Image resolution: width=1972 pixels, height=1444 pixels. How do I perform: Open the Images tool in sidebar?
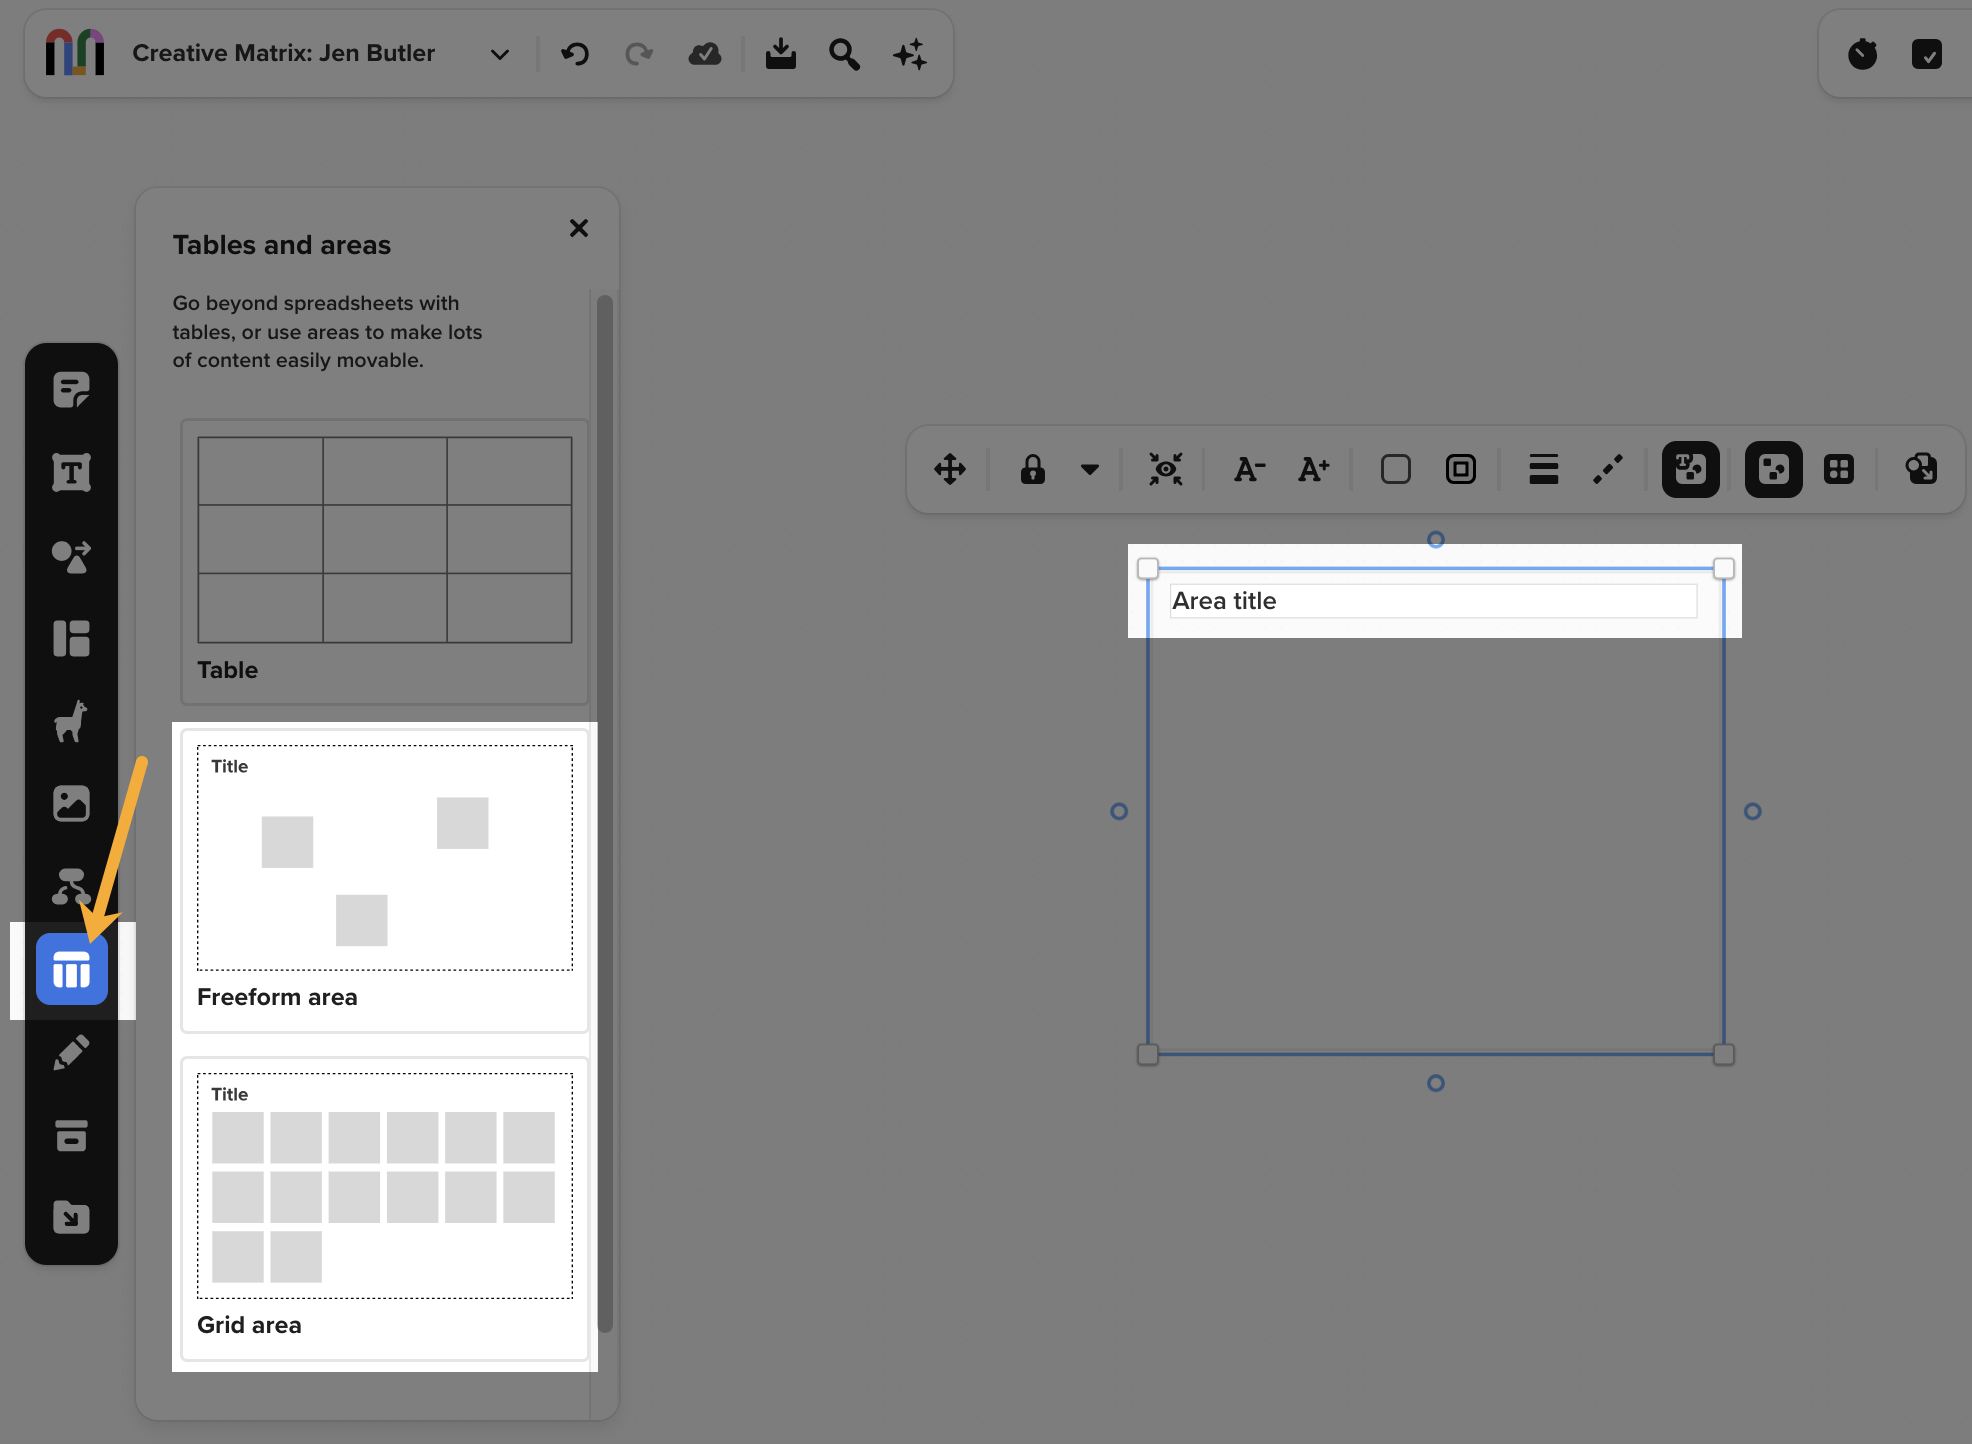71,803
